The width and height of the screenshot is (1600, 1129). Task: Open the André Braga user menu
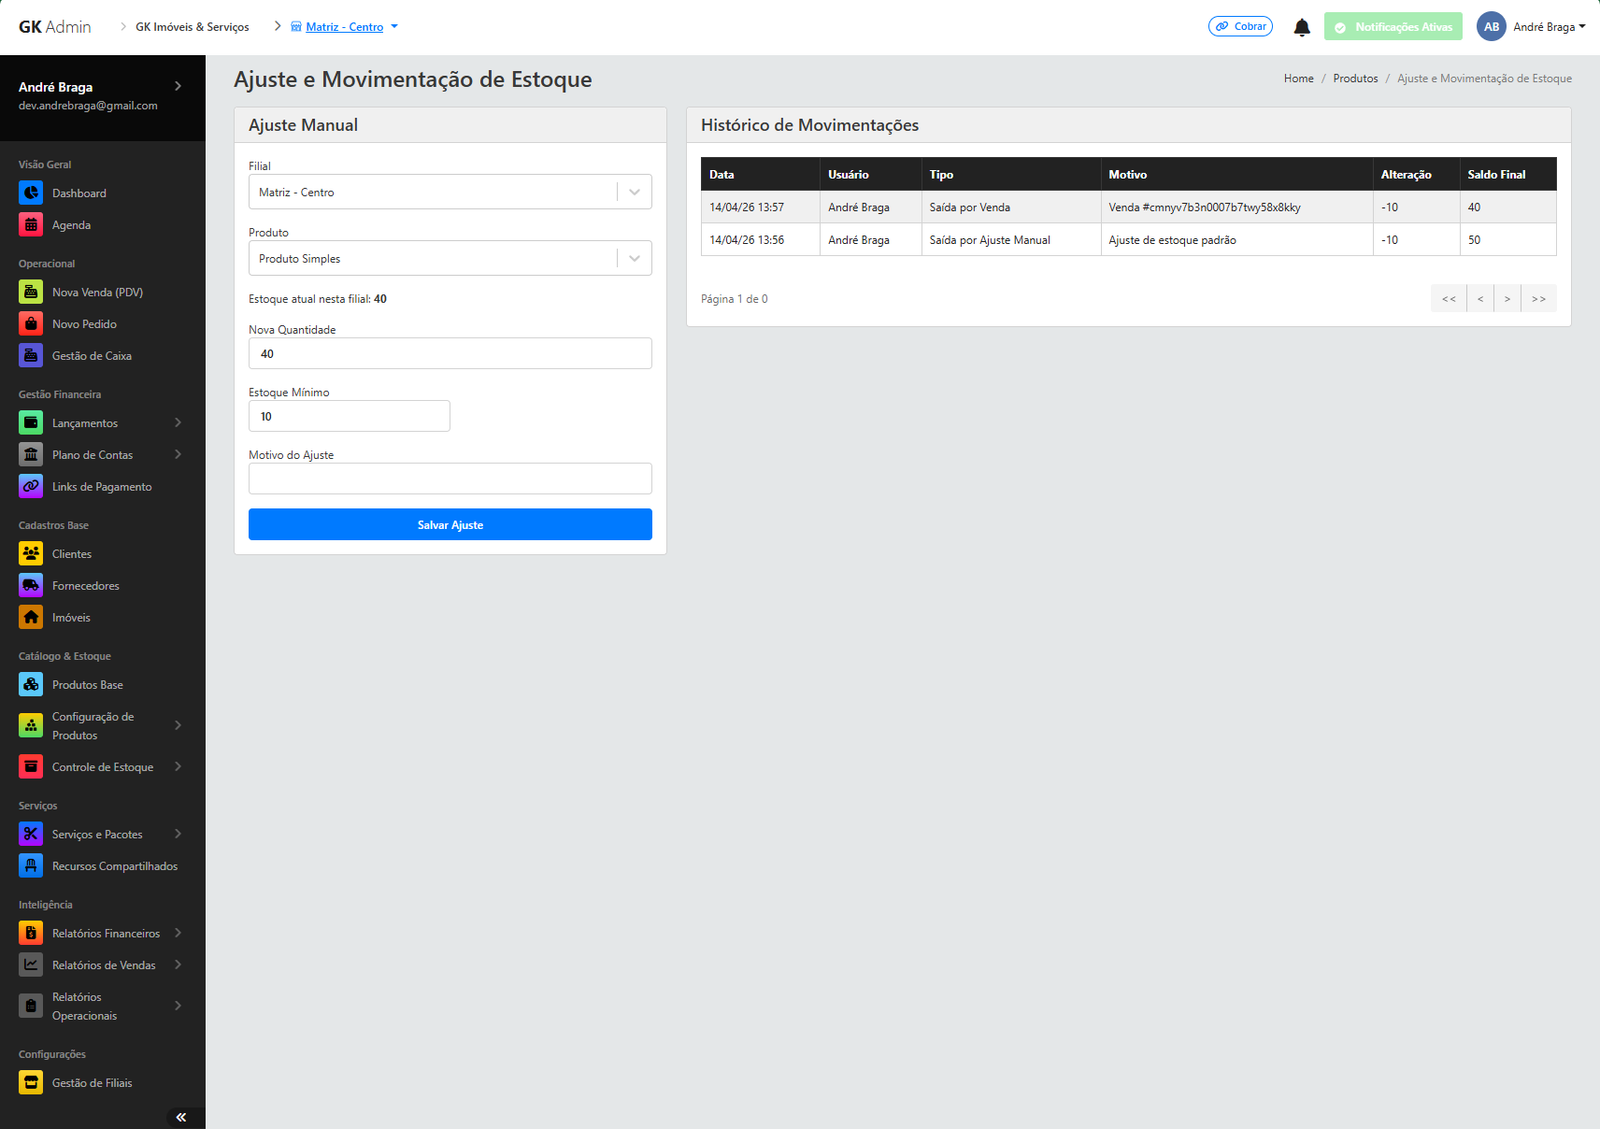pos(1531,27)
